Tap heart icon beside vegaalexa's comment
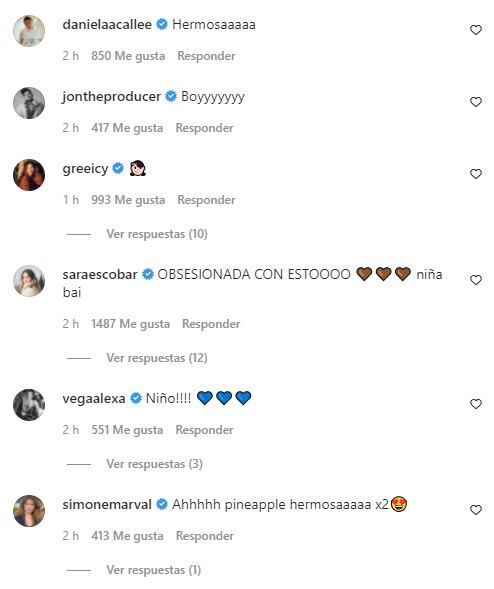This screenshot has width=494, height=589. coord(476,404)
